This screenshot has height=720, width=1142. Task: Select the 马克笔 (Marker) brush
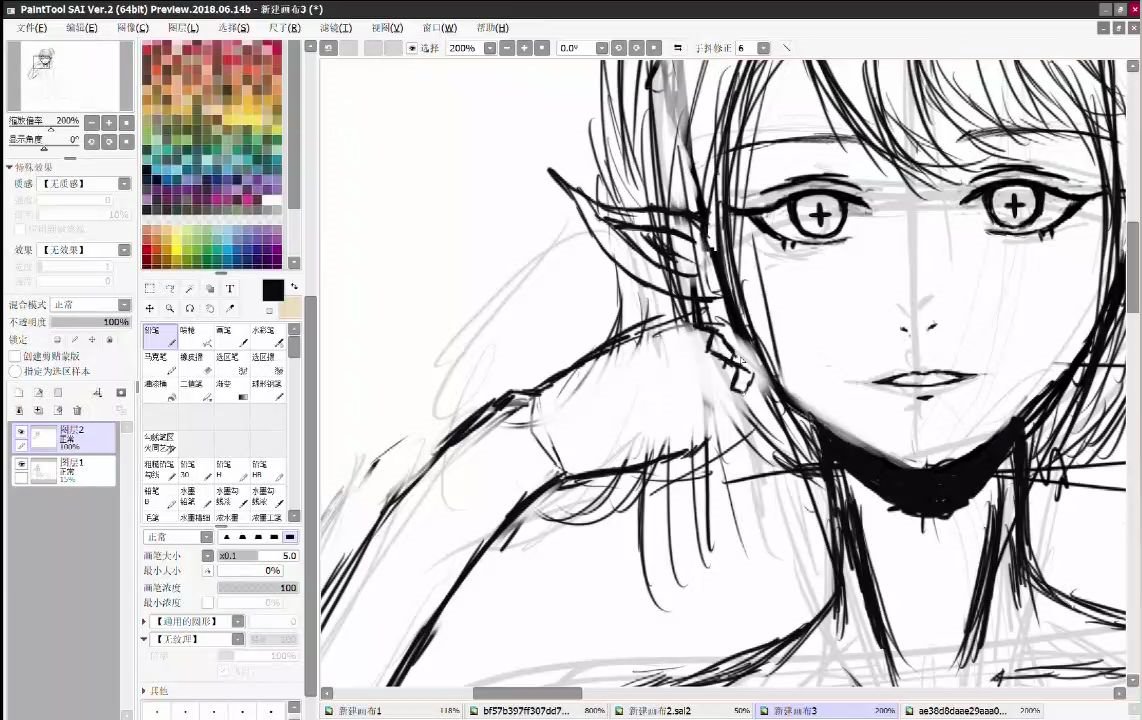(160, 363)
